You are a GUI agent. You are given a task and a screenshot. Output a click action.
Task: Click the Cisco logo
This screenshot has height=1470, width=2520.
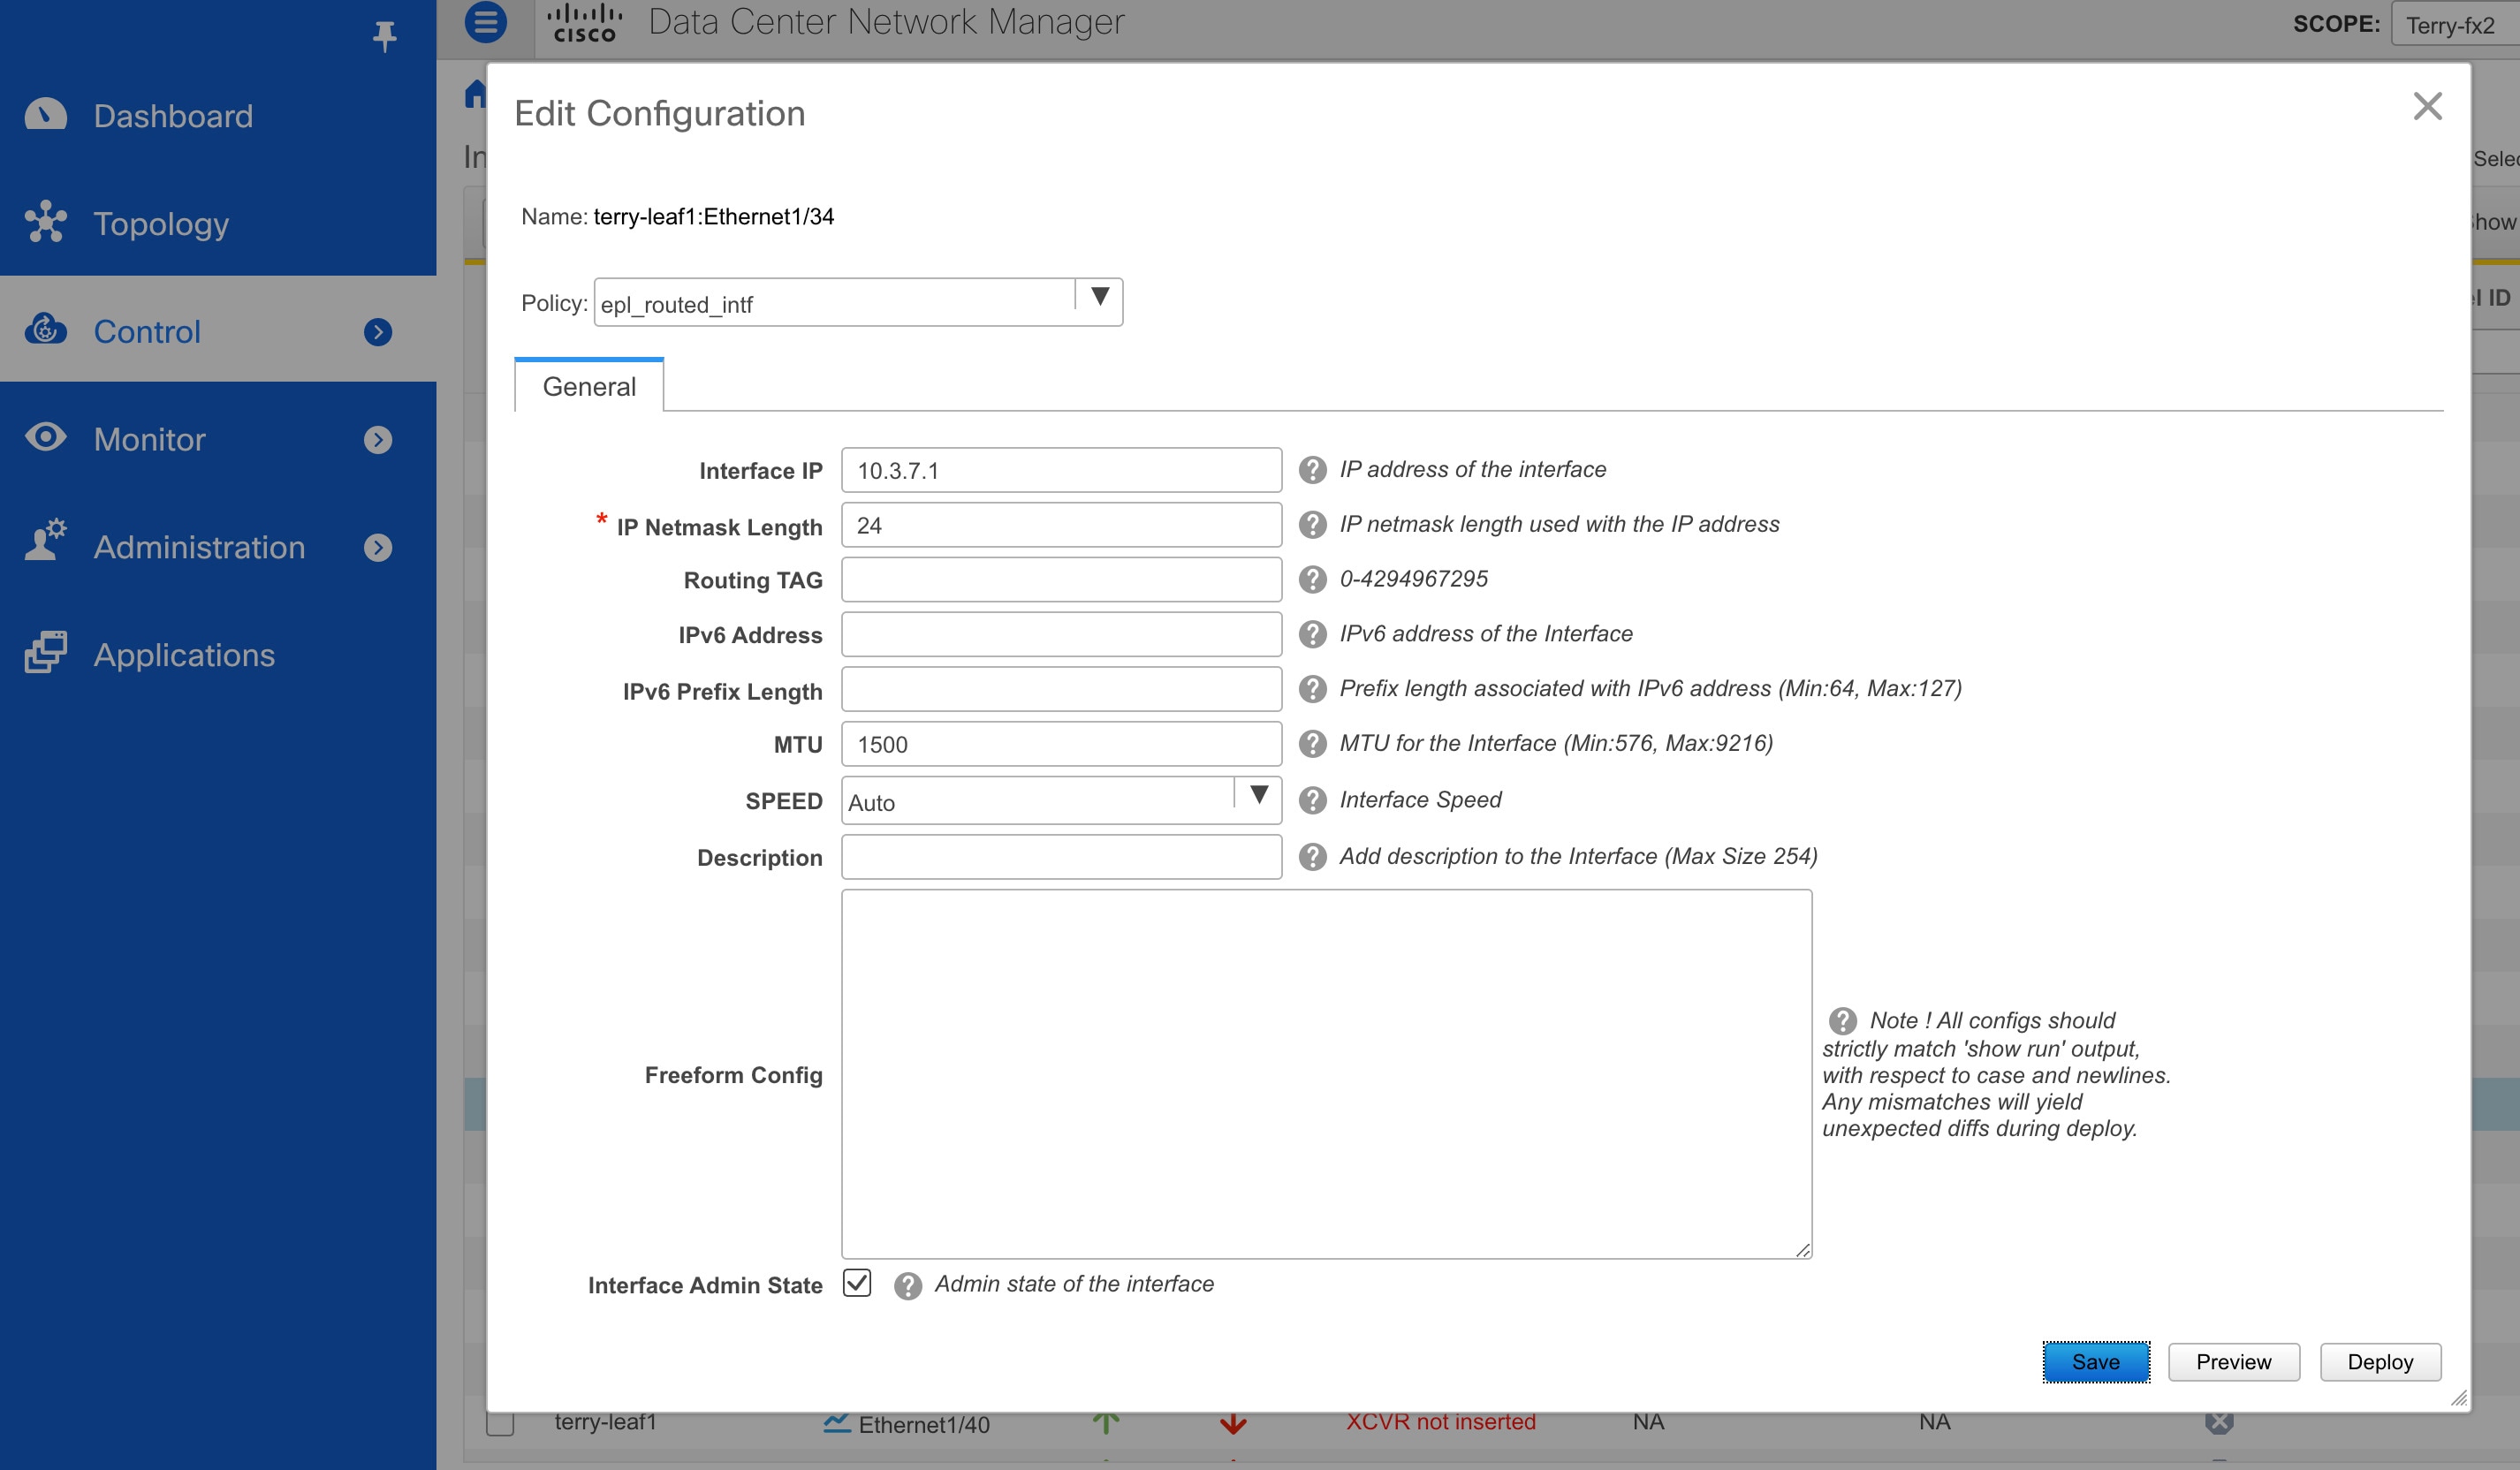click(x=585, y=23)
